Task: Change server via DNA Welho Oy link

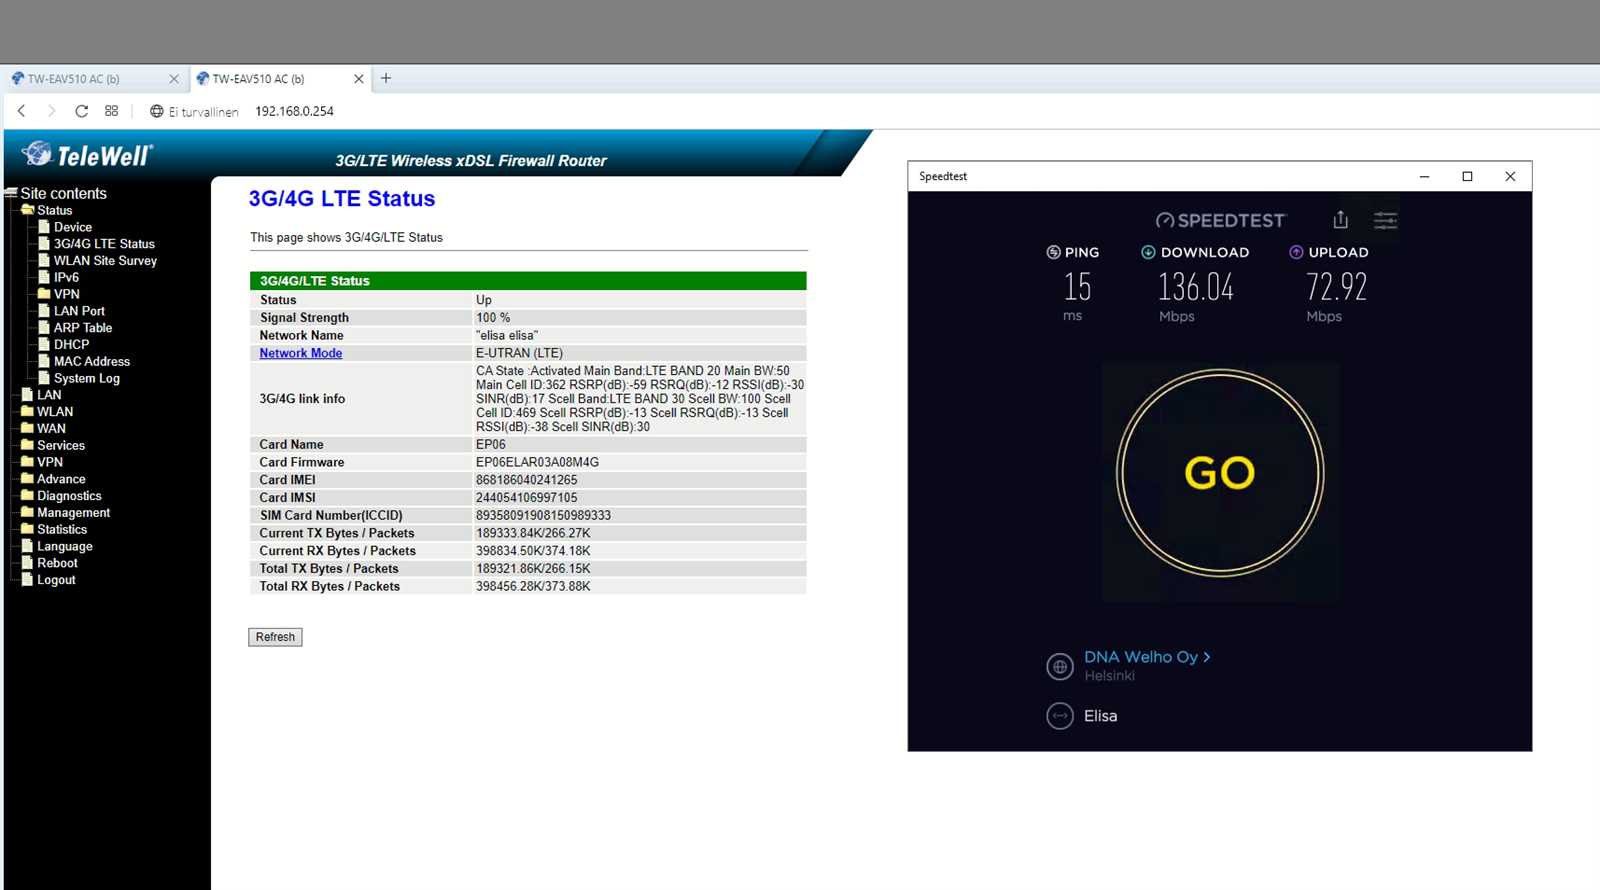Action: (x=1147, y=657)
